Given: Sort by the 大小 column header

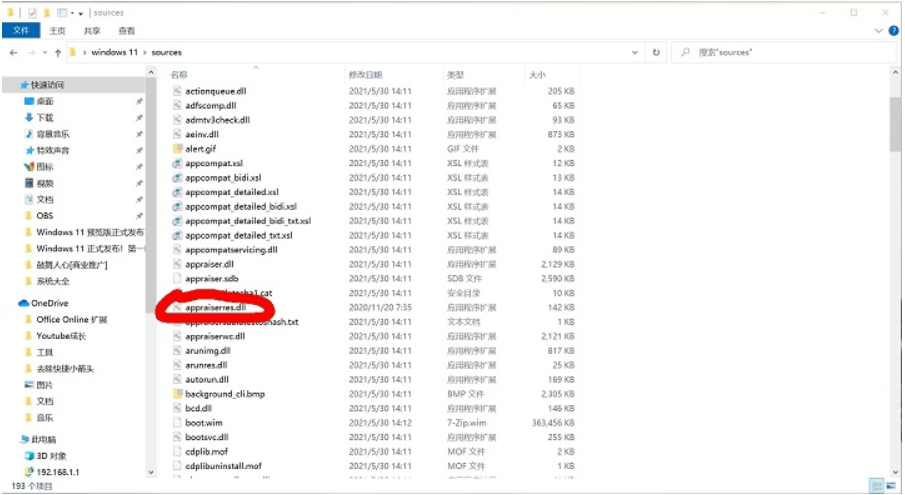Looking at the screenshot, I should point(537,75).
